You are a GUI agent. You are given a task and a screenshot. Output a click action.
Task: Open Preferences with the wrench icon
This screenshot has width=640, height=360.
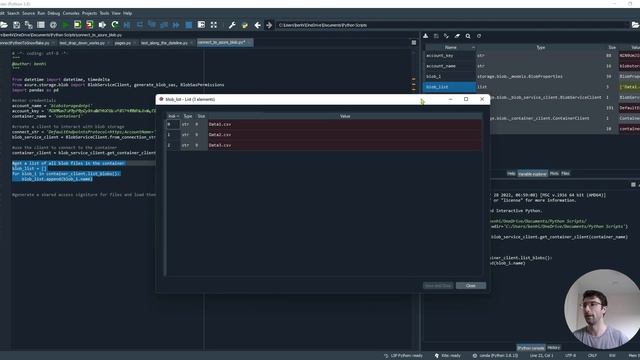click(x=232, y=25)
